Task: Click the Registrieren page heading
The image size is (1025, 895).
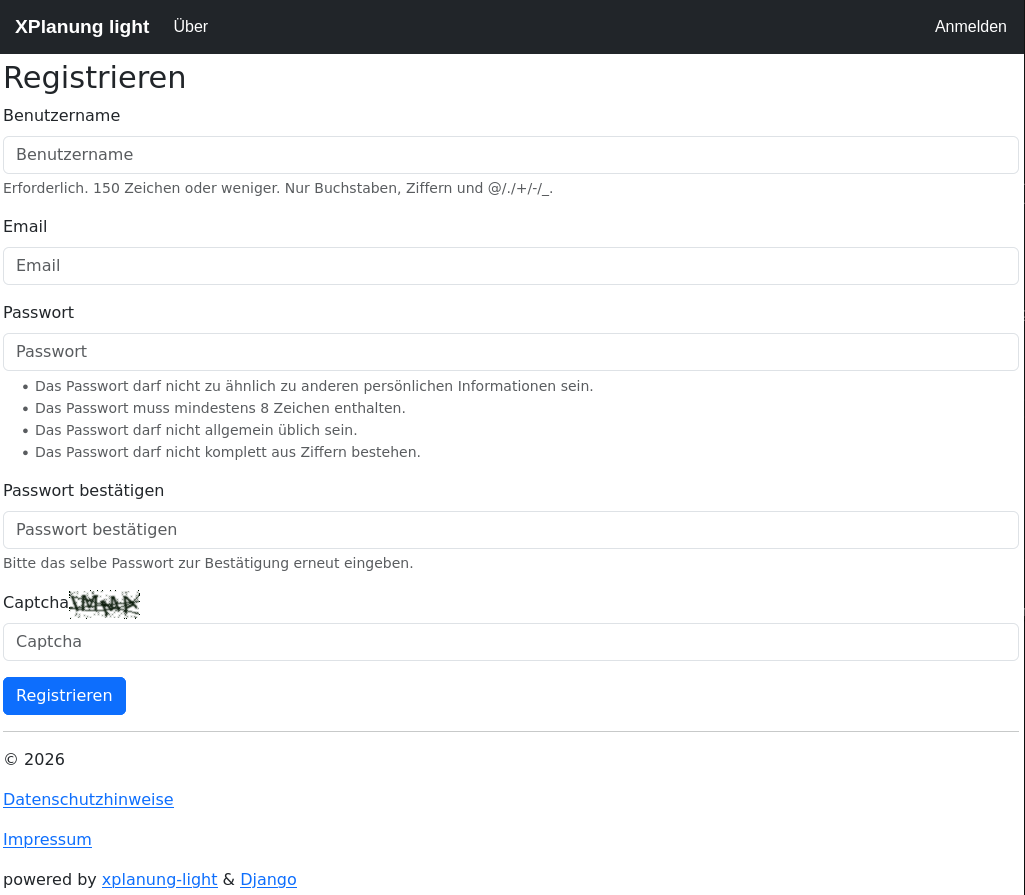Action: pos(95,78)
